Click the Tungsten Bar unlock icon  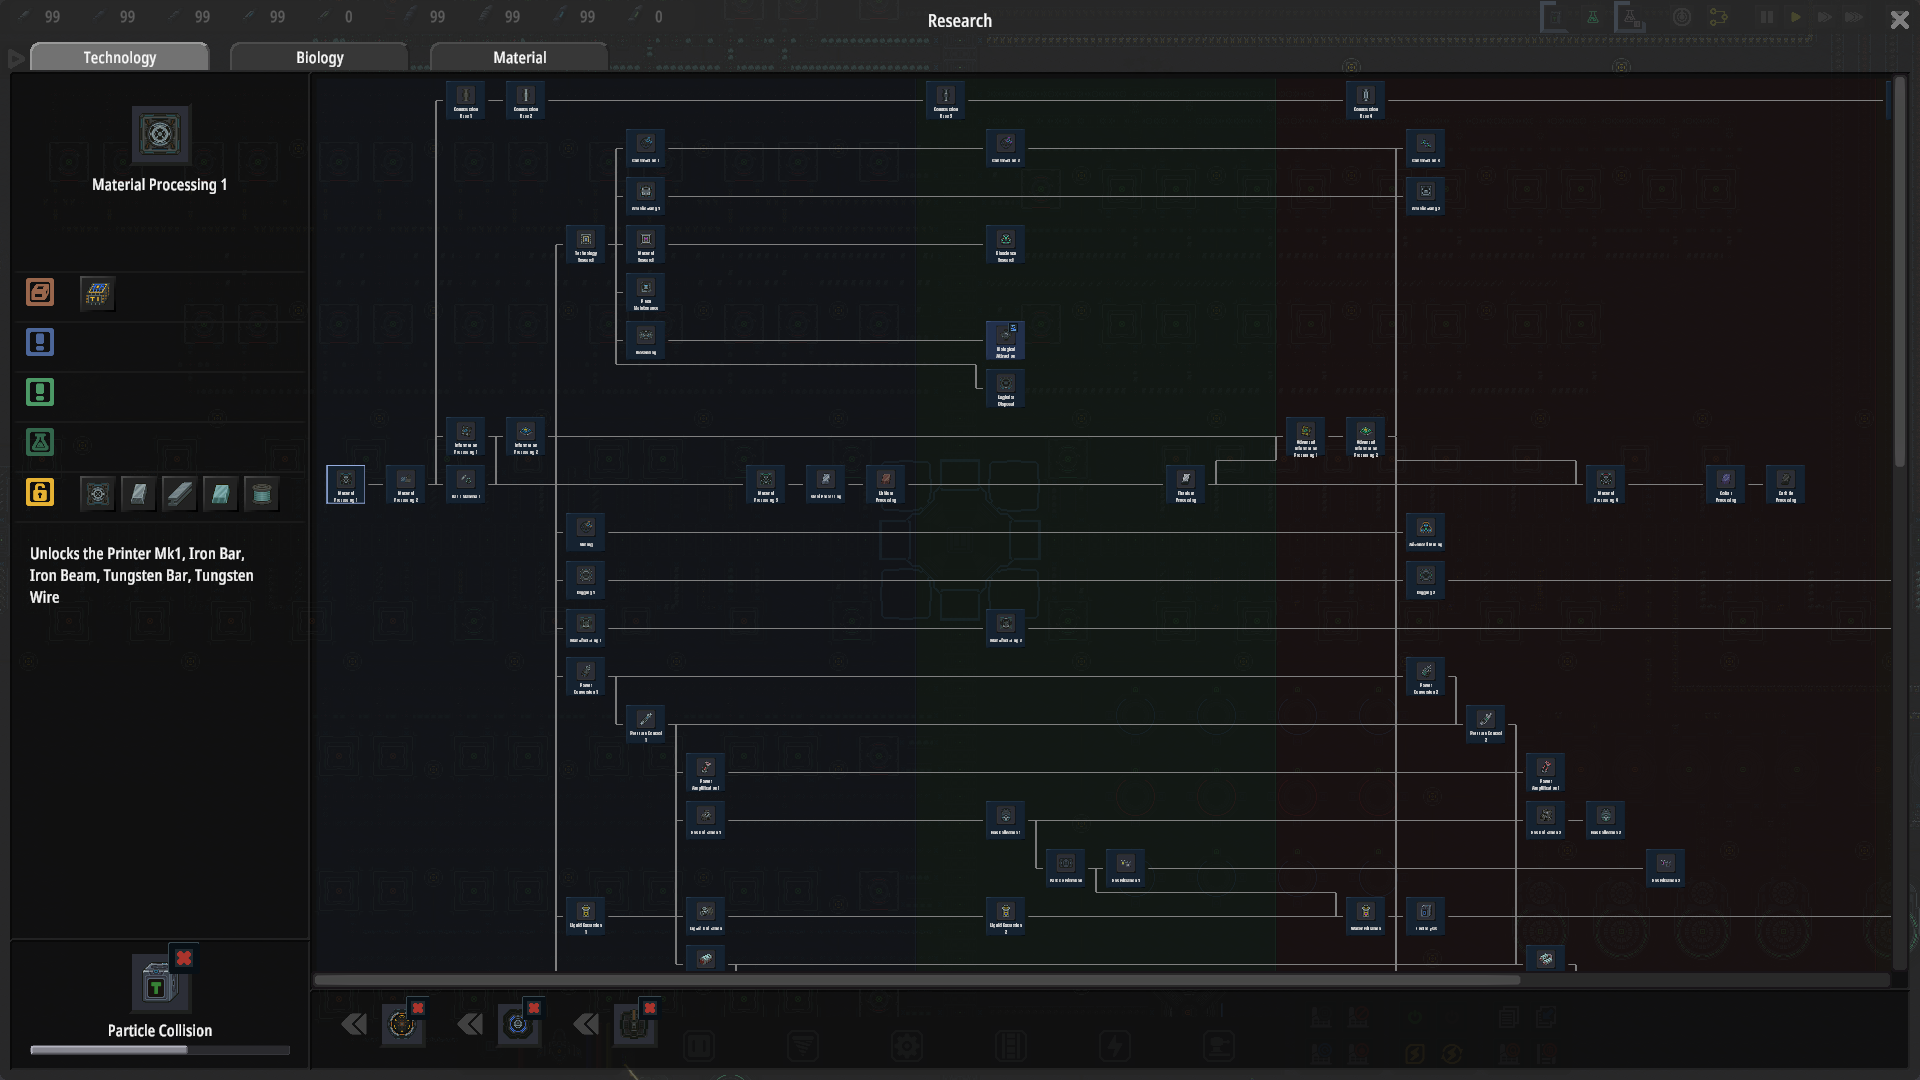tap(220, 493)
